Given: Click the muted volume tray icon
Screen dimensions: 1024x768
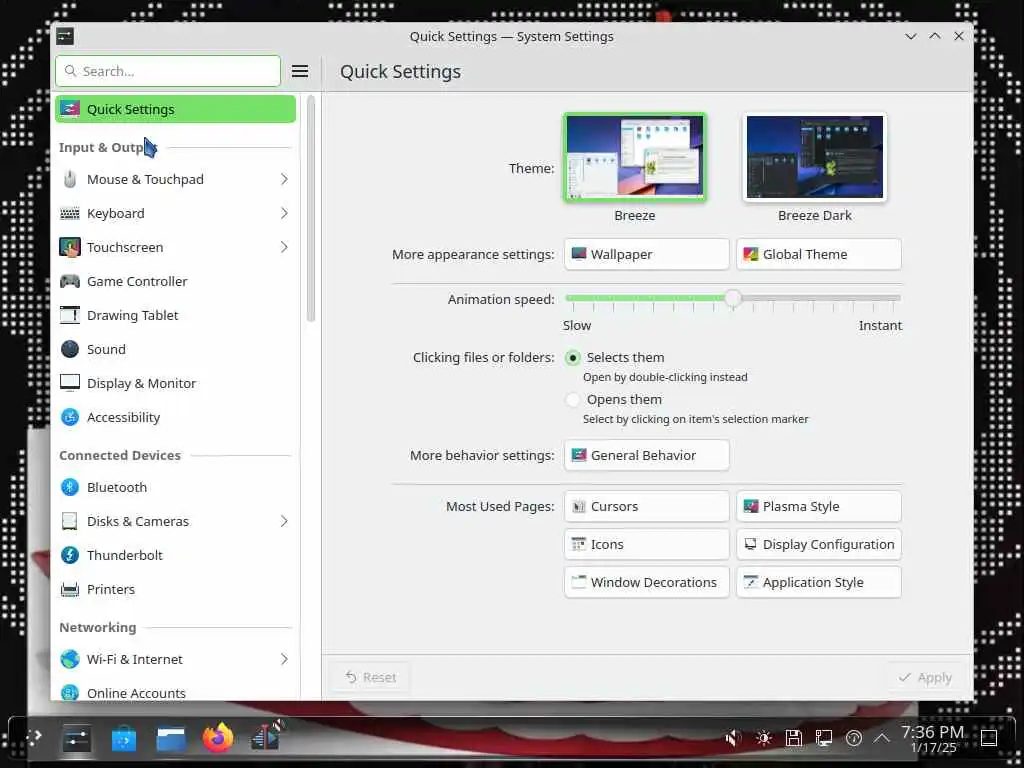Looking at the screenshot, I should click(x=733, y=739).
